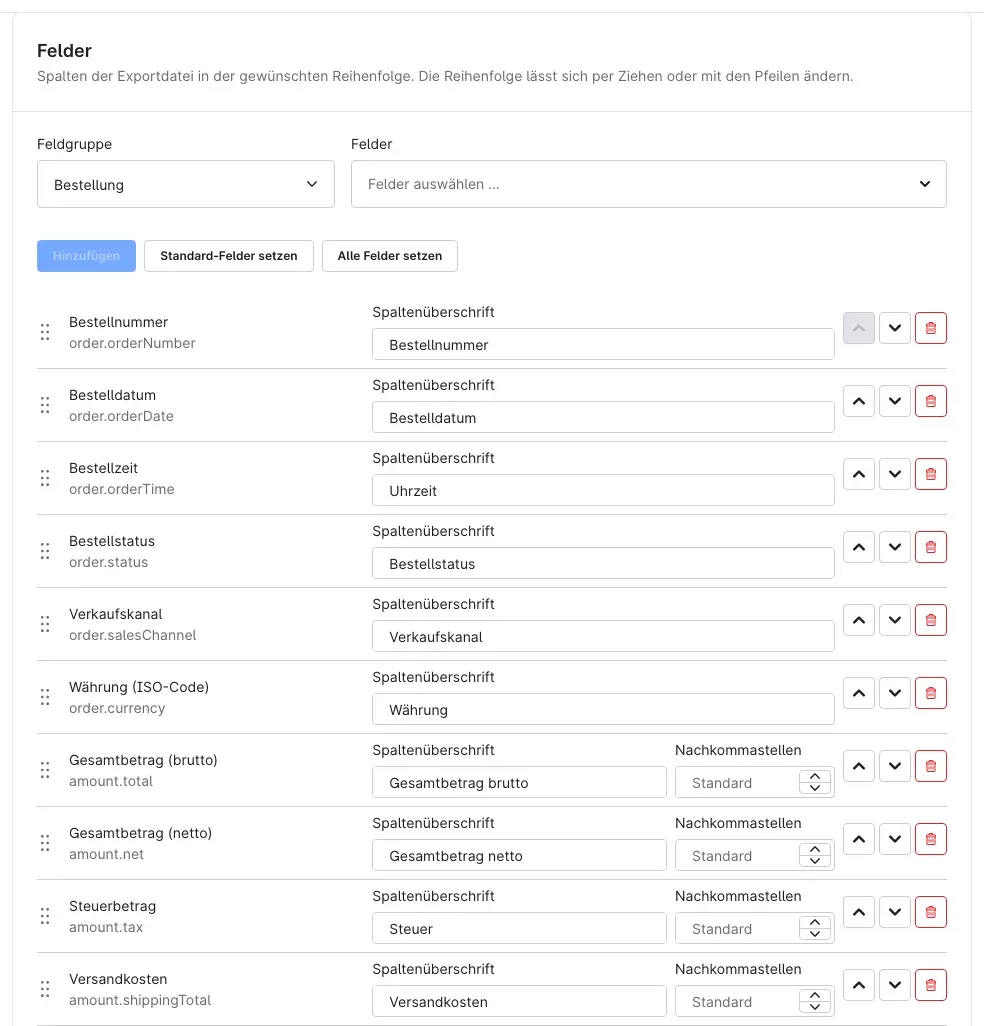This screenshot has height=1026, width=984.
Task: Click the Alle Felder setzen button
Action: pos(389,256)
